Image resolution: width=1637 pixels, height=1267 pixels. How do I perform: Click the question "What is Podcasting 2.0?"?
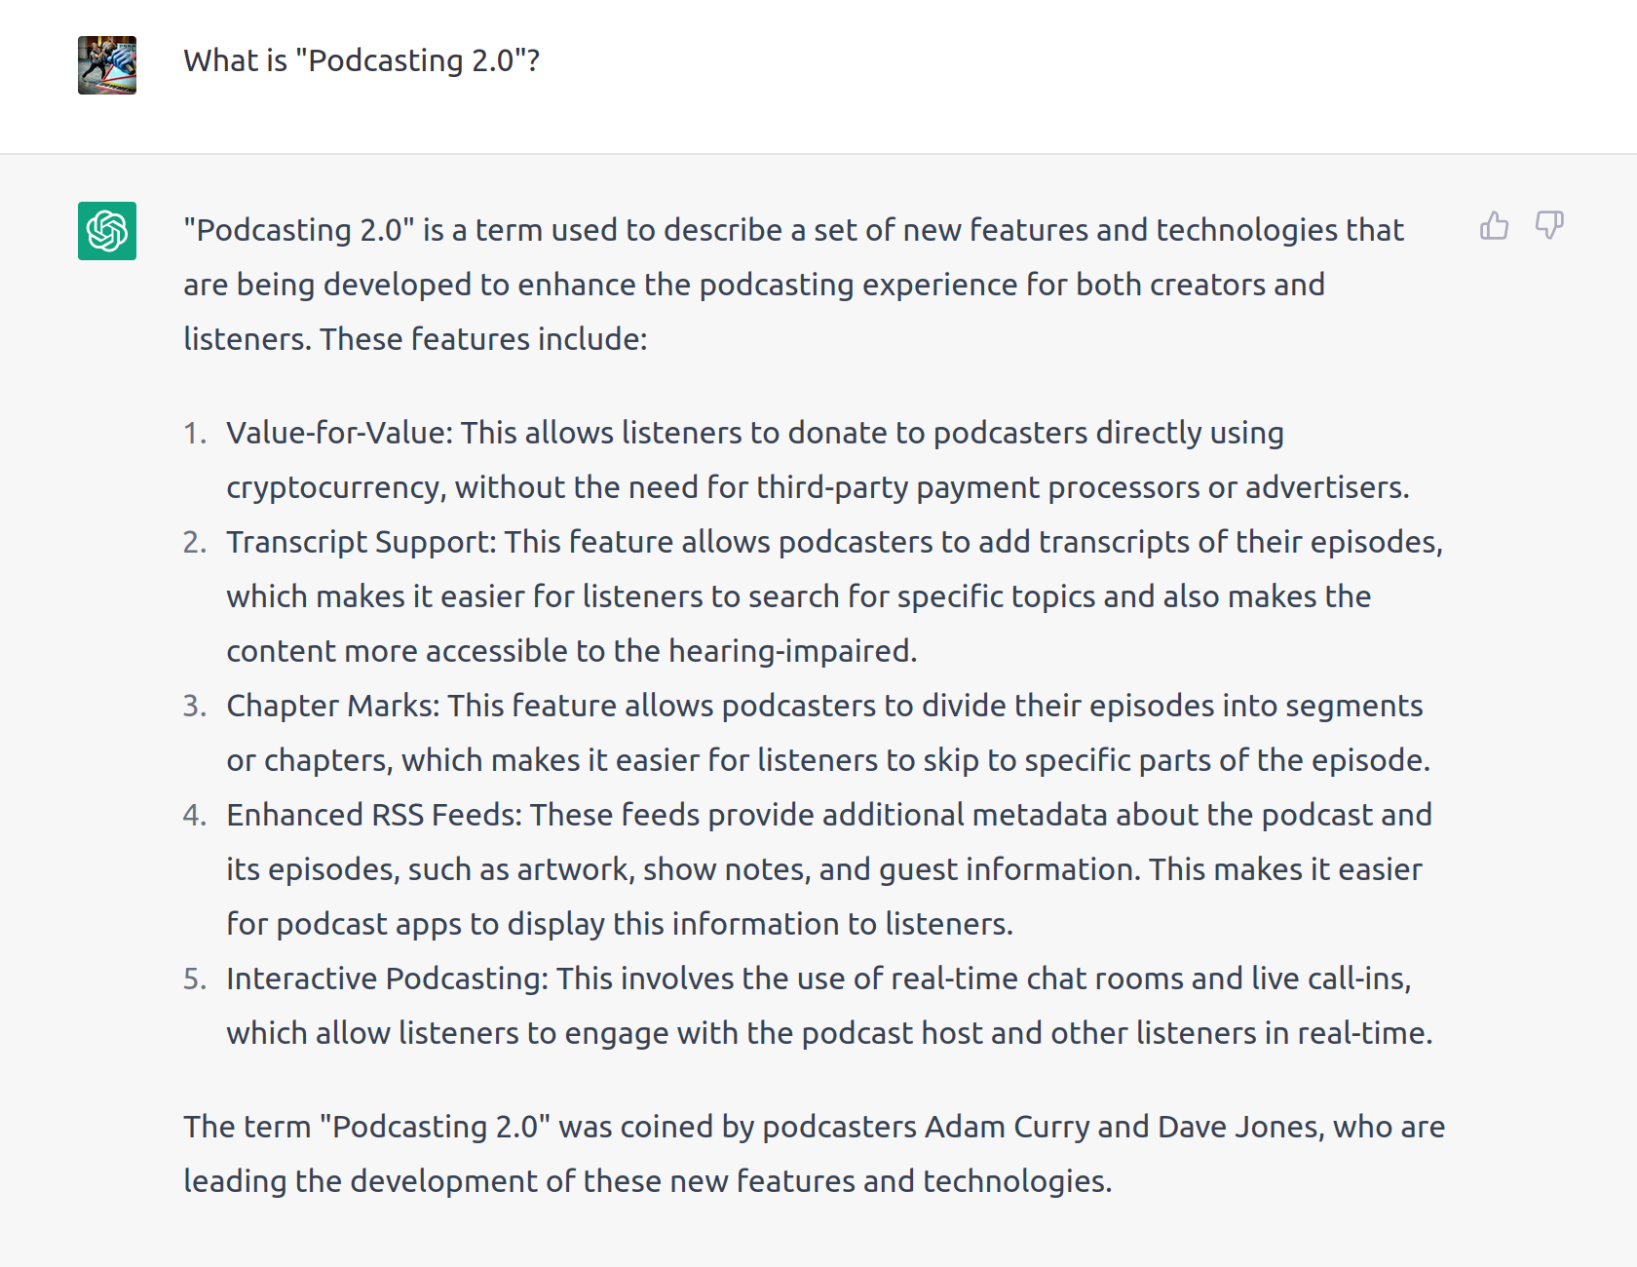pyautogui.click(x=361, y=61)
